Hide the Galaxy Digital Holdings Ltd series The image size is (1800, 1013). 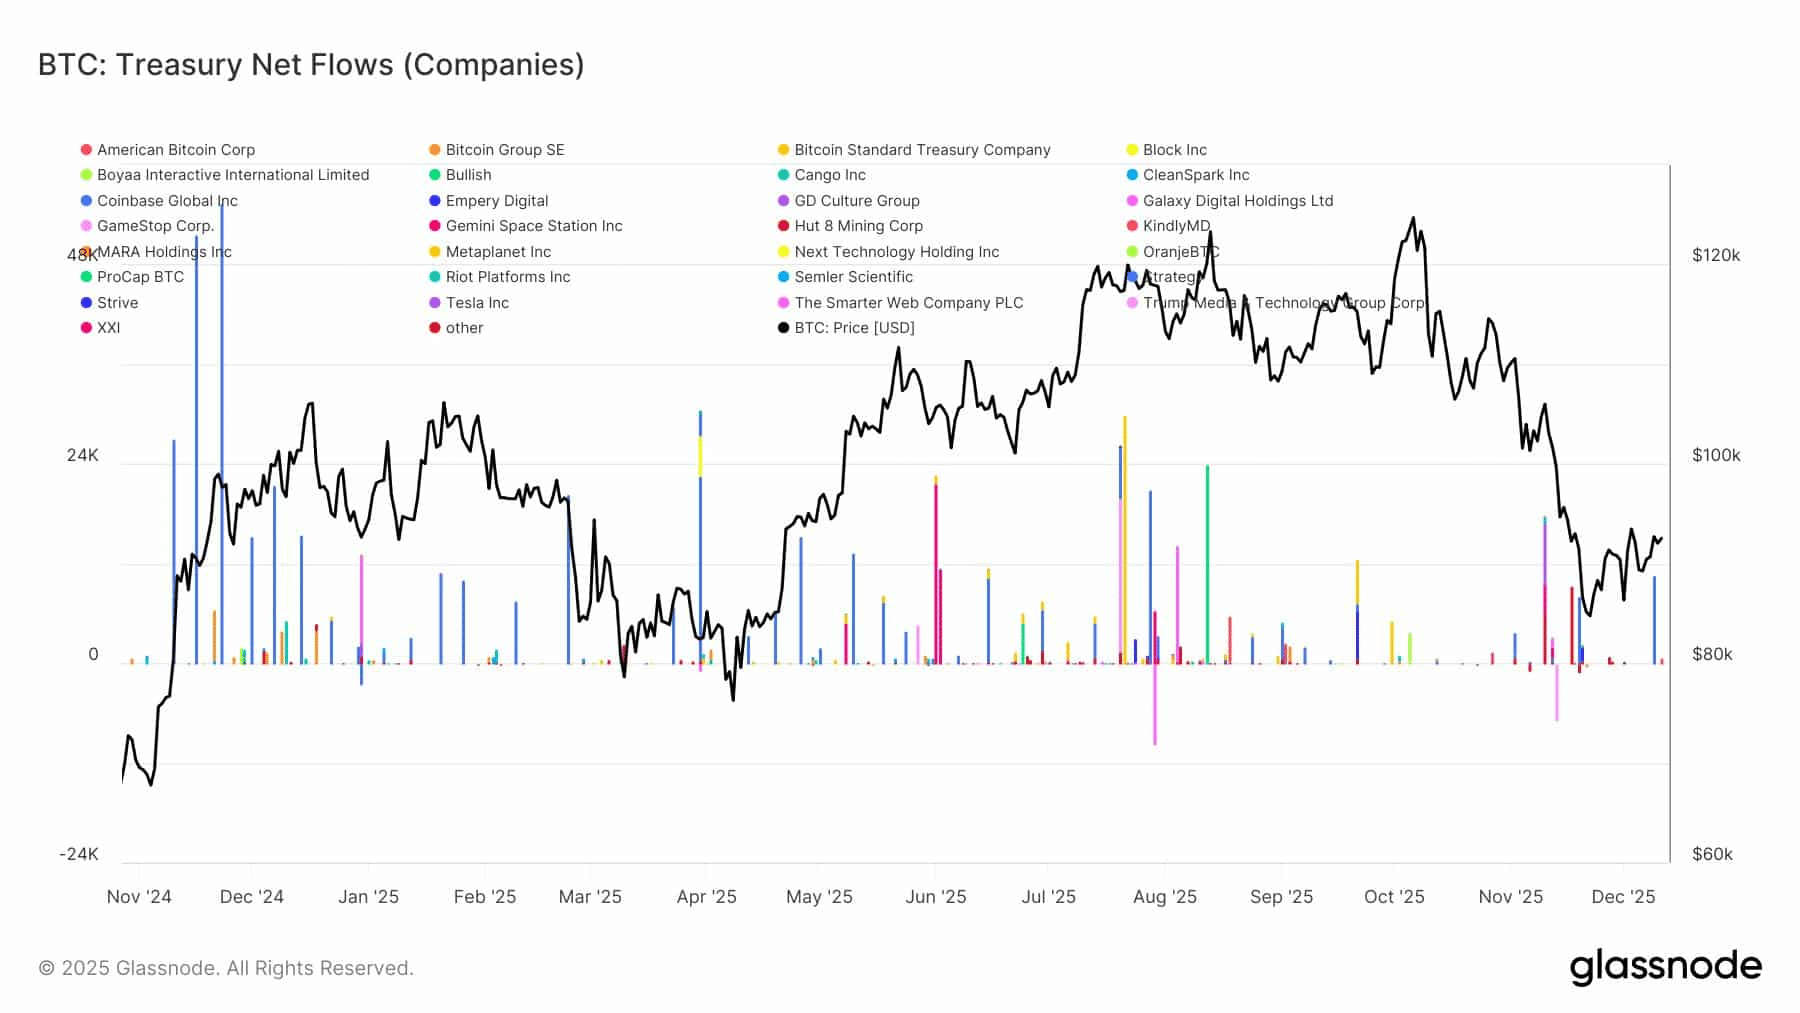pyautogui.click(x=1237, y=201)
